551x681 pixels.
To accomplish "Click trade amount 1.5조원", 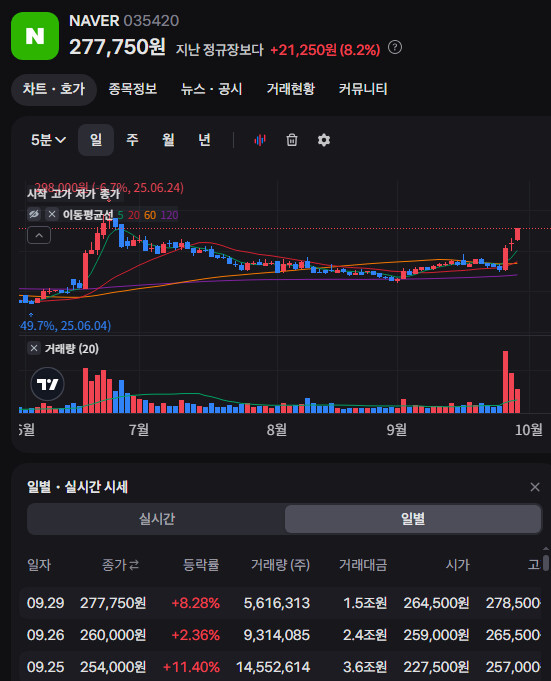I will click(365, 603).
